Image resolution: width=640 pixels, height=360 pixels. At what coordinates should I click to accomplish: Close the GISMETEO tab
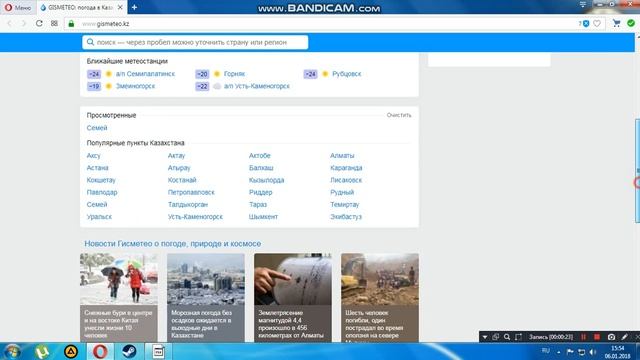(120, 7)
